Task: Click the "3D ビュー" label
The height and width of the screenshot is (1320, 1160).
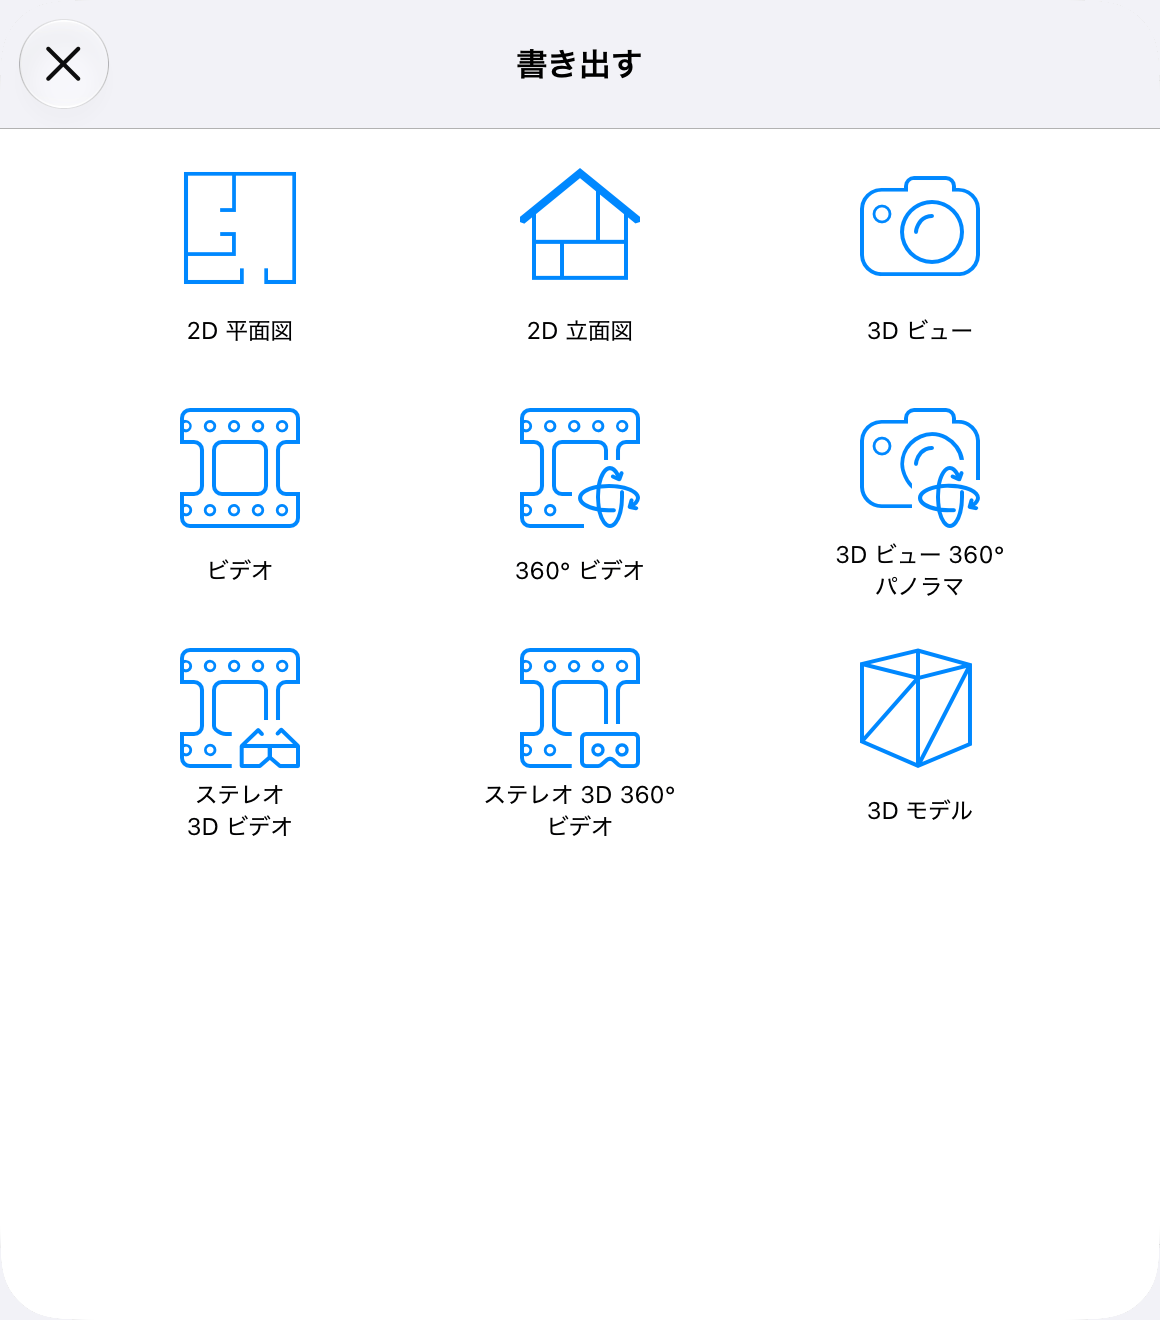Action: (920, 331)
